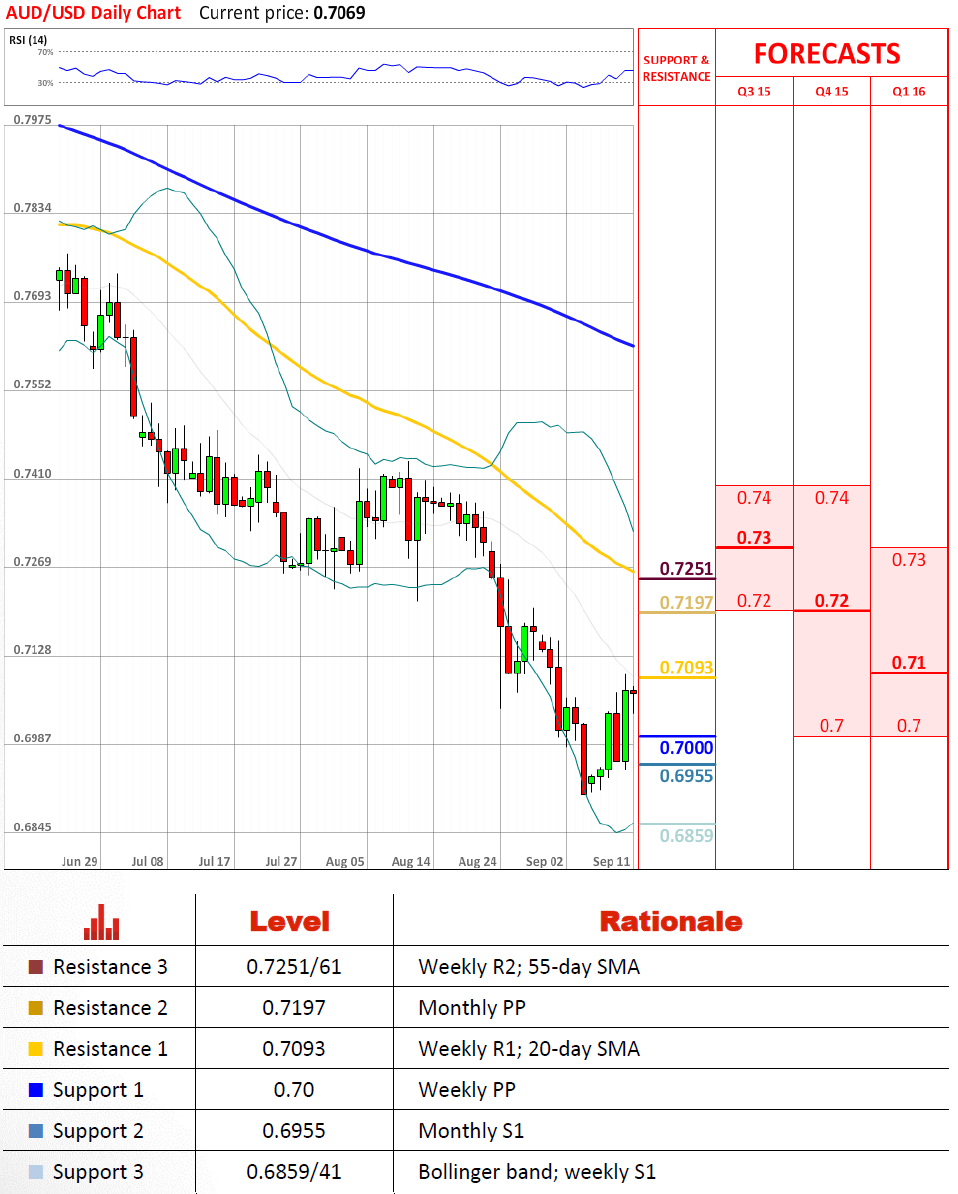This screenshot has width=958, height=1194.
Task: Click bold 0.71 forecast in Q1 16
Action: 909,663
